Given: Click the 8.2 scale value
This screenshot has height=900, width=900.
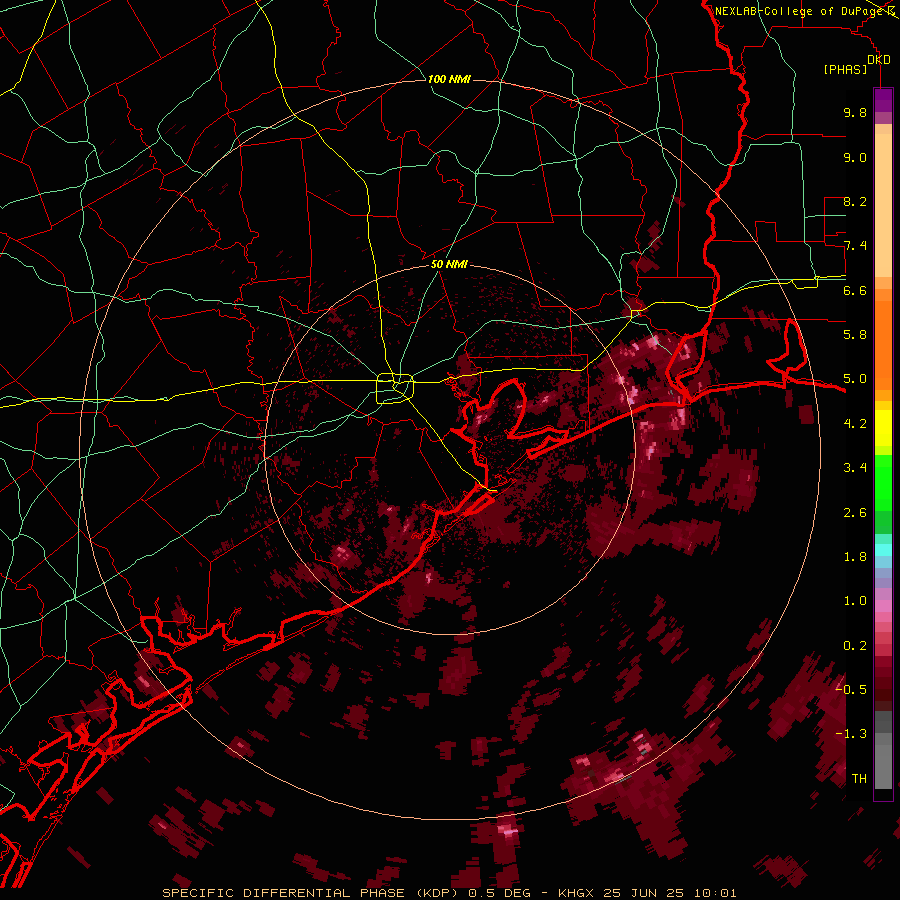Looking at the screenshot, I should point(855,201).
